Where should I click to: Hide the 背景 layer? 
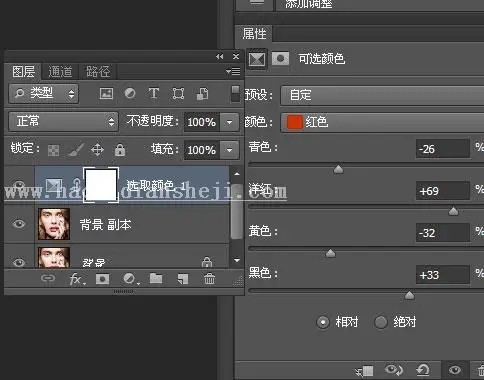[x=19, y=262]
